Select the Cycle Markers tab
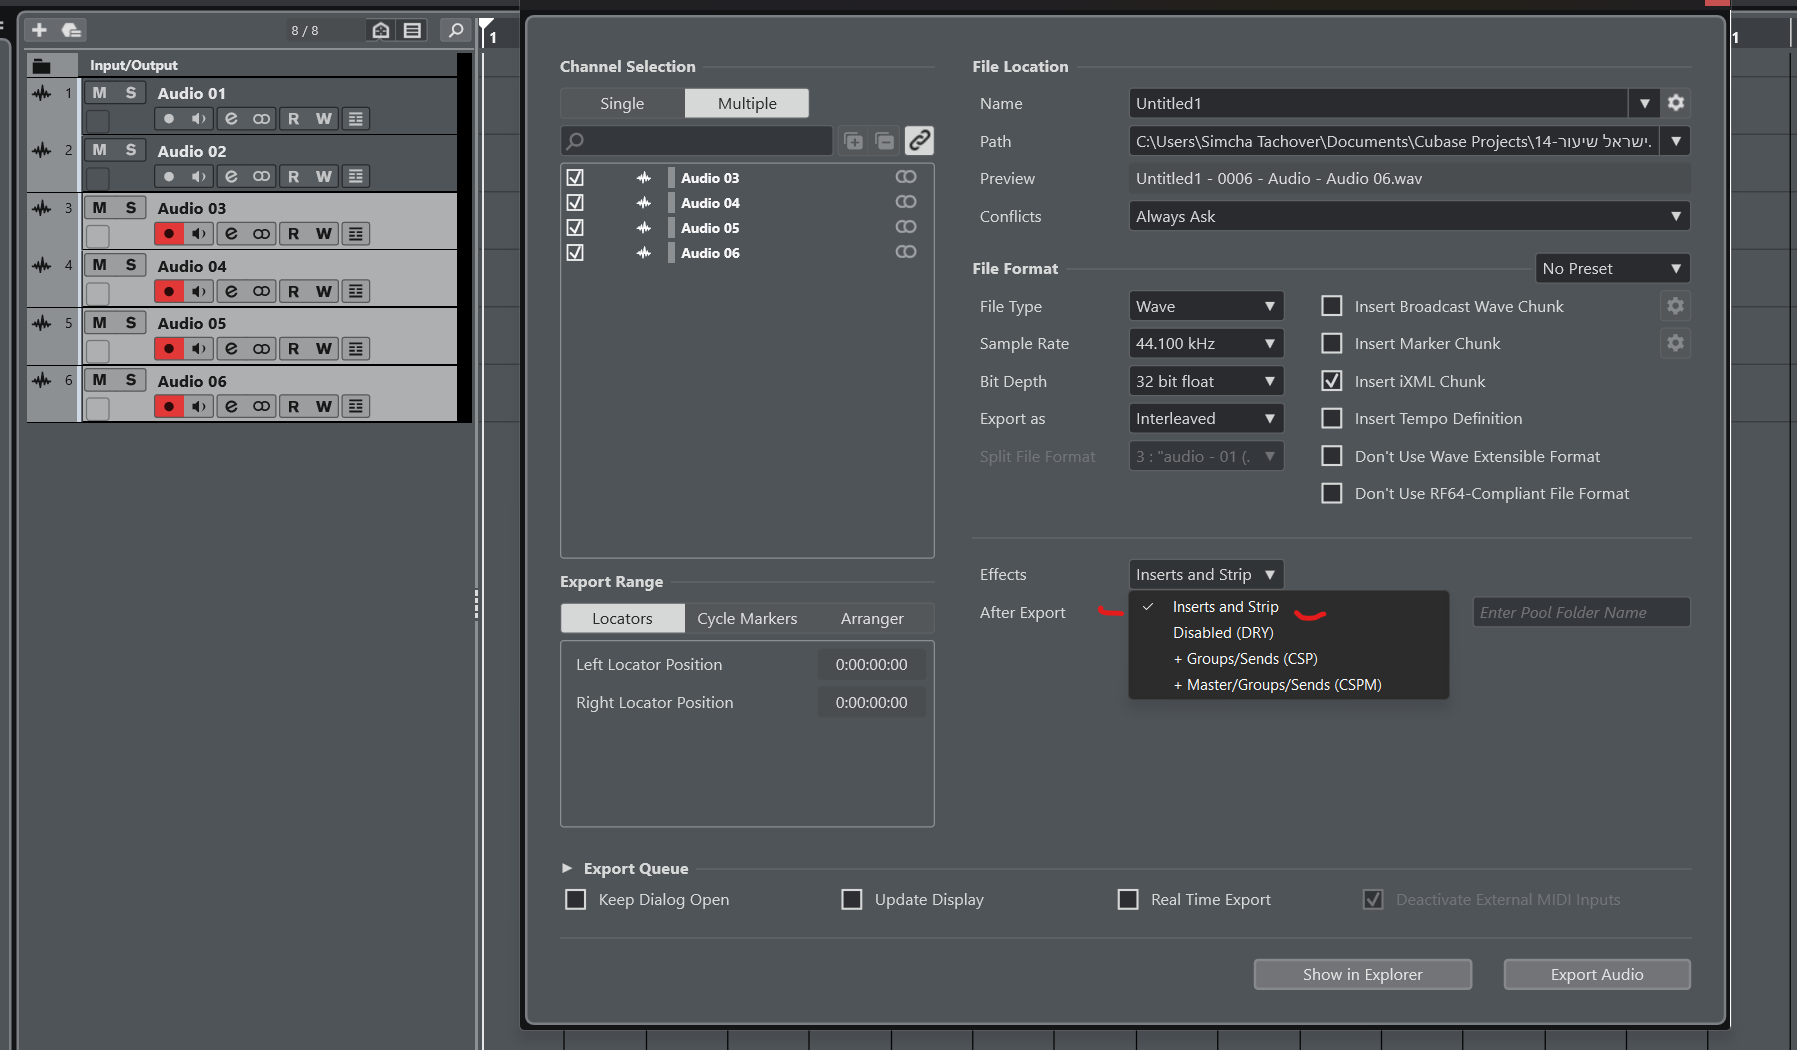The height and width of the screenshot is (1050, 1797). pyautogui.click(x=747, y=618)
